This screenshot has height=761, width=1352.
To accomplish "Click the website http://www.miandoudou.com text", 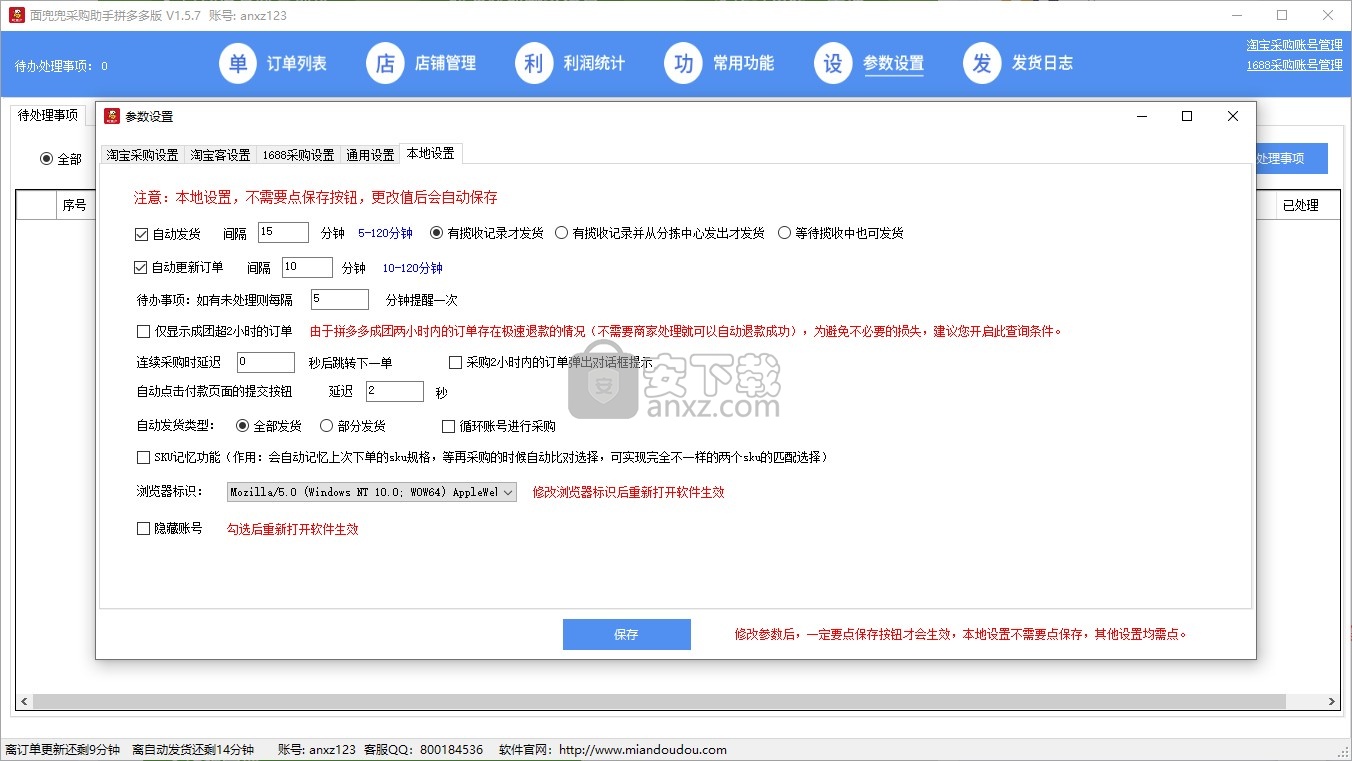I will (643, 750).
